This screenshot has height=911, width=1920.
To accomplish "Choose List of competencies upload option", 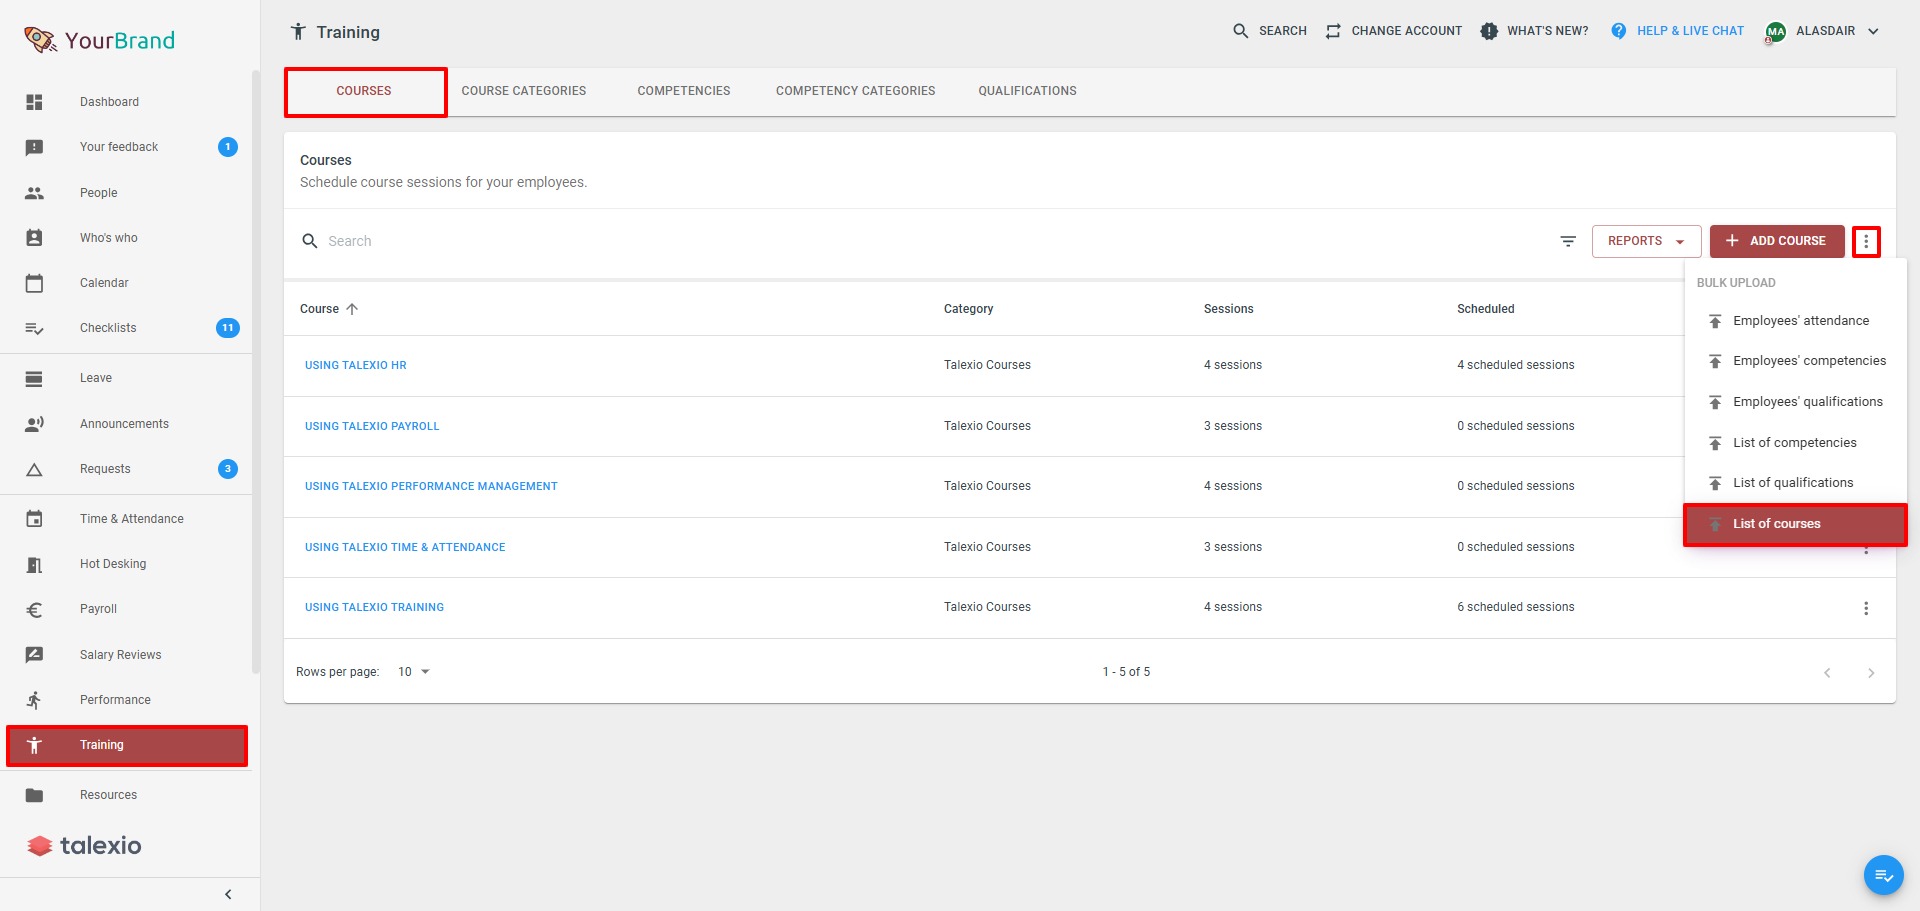I will [x=1795, y=443].
